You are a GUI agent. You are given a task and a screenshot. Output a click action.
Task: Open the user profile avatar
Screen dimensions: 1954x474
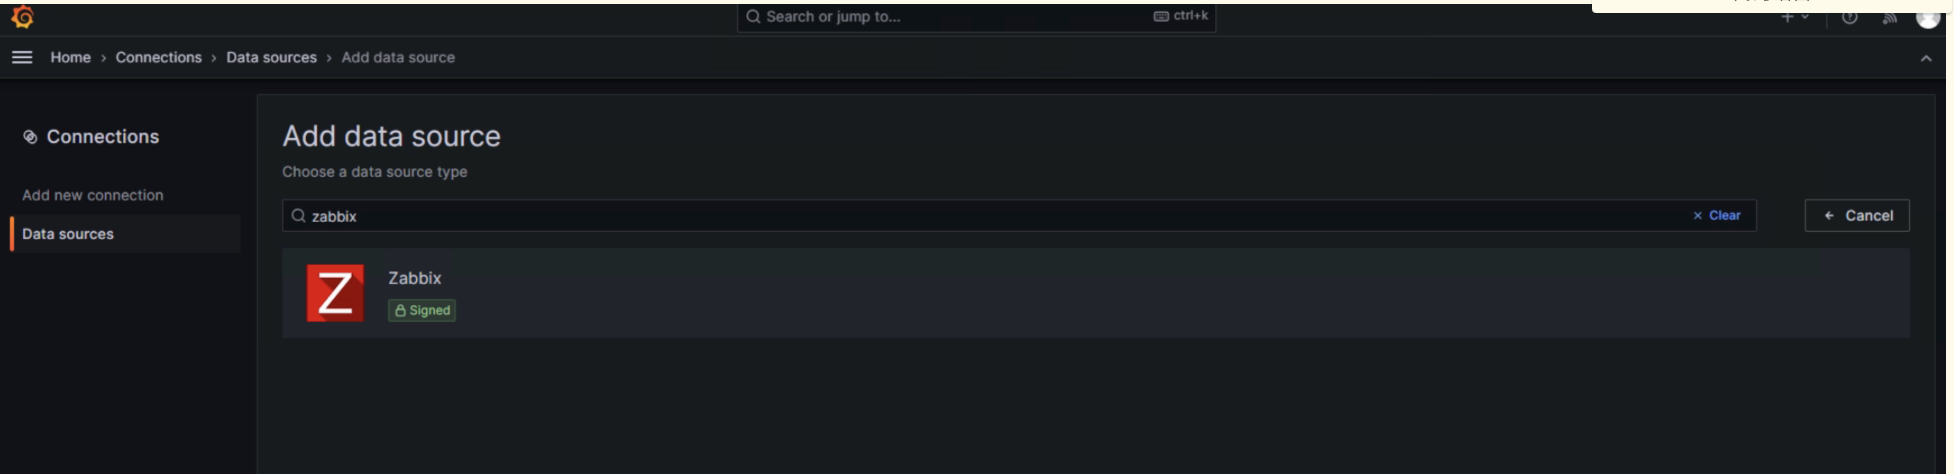(1928, 18)
